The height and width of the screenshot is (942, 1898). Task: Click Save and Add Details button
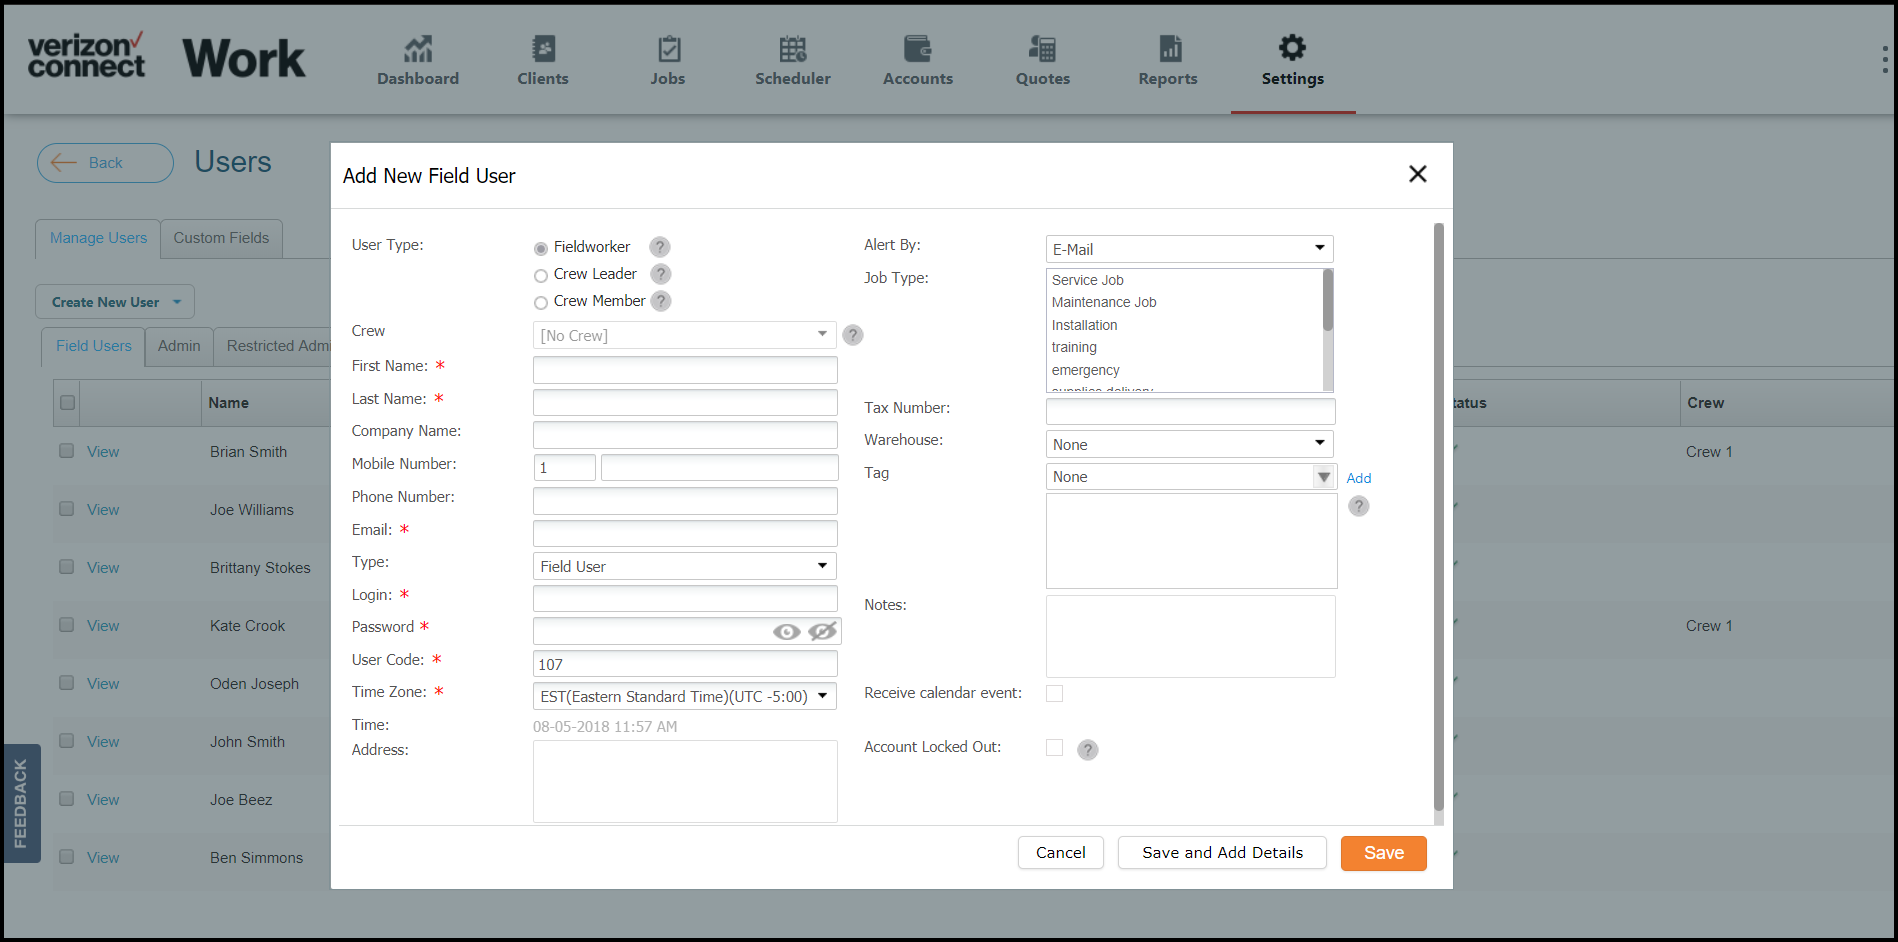[x=1222, y=853]
